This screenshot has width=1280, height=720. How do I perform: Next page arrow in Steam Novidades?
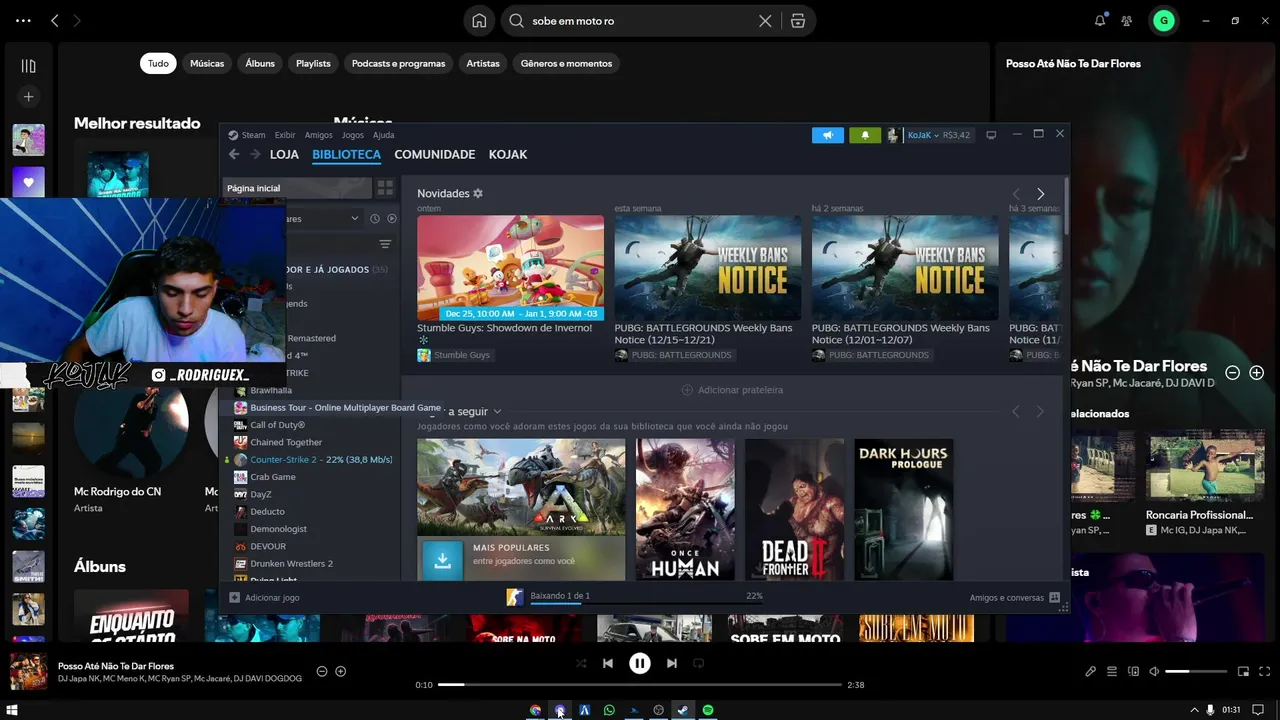(x=1040, y=194)
